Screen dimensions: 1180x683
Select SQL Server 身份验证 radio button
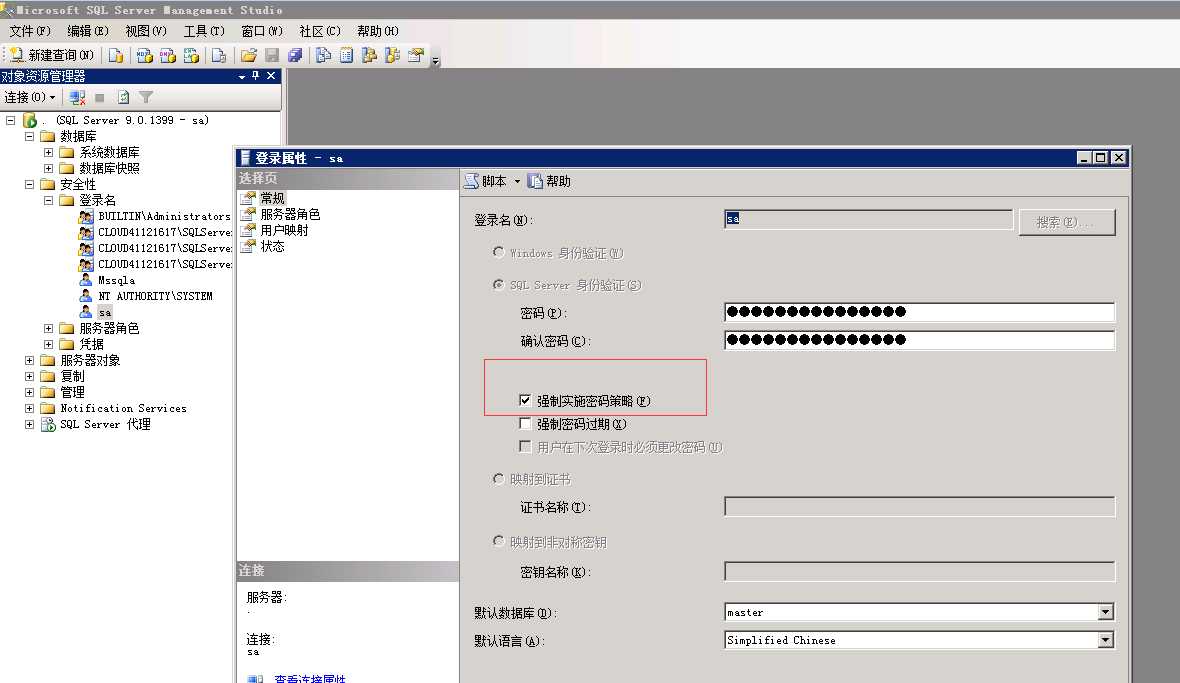tap(498, 284)
